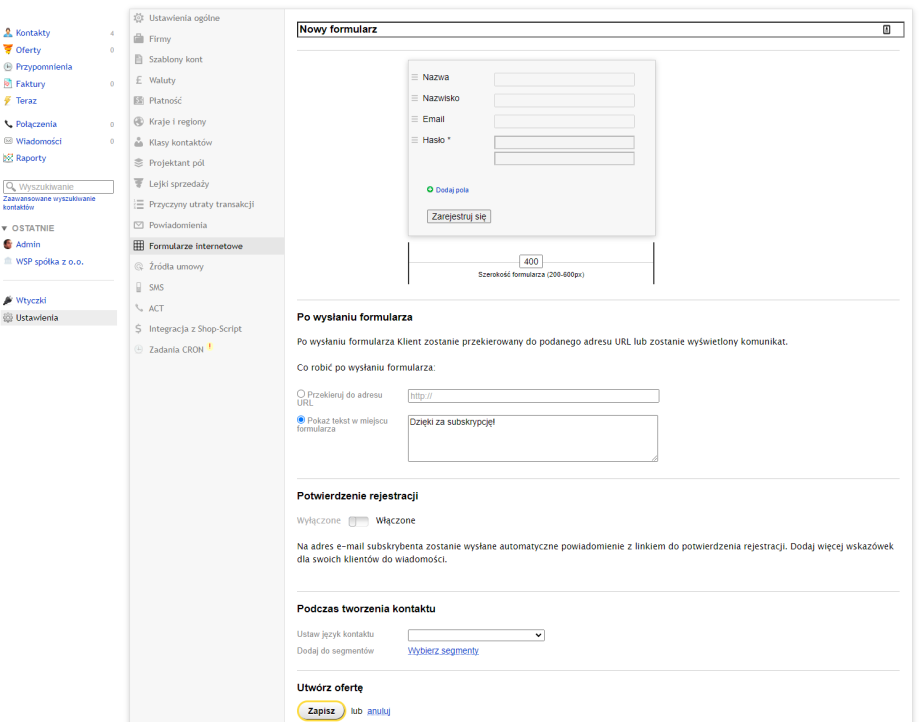Click drag handle icon beside Nazwisko field
Screen dimensions: 920x722
pos(415,98)
